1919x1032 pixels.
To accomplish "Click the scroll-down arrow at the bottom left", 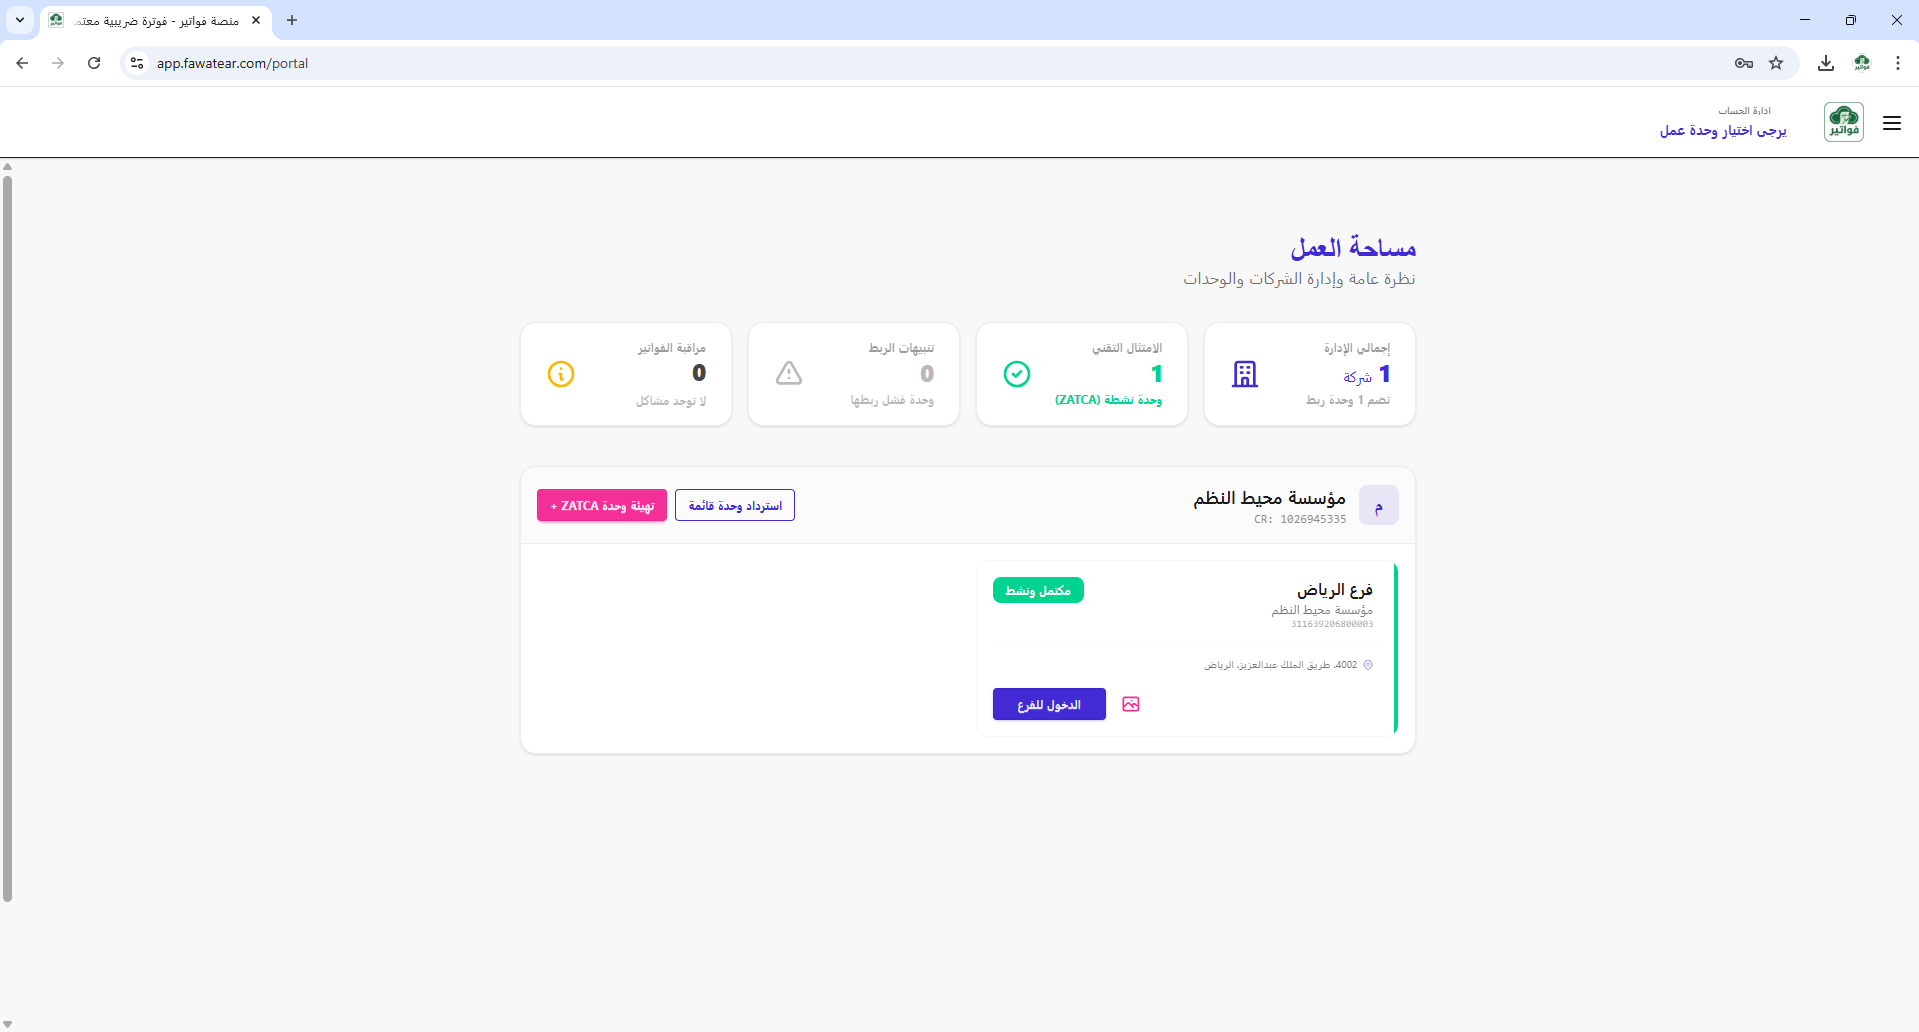I will [x=7, y=1024].
